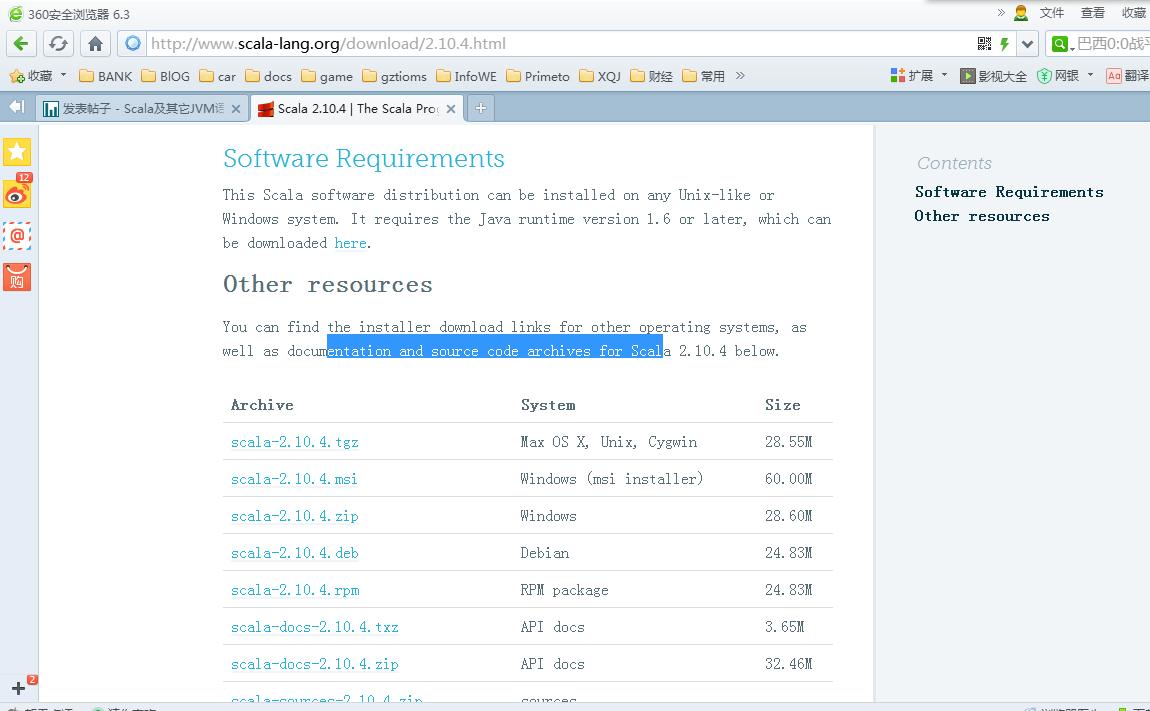The image size is (1150, 711).
Task: Toggle the sidebar collapse arrow on tab bar
Action: coord(16,107)
